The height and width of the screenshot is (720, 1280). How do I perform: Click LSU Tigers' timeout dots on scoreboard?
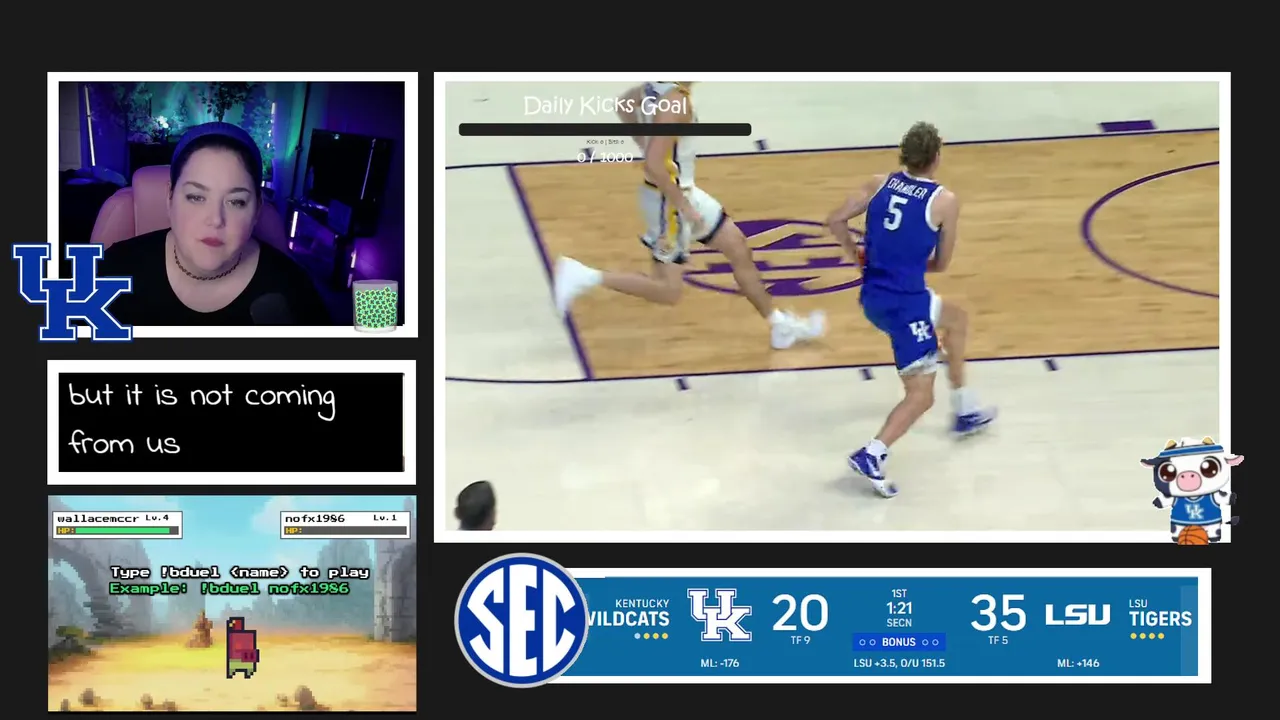click(1146, 636)
